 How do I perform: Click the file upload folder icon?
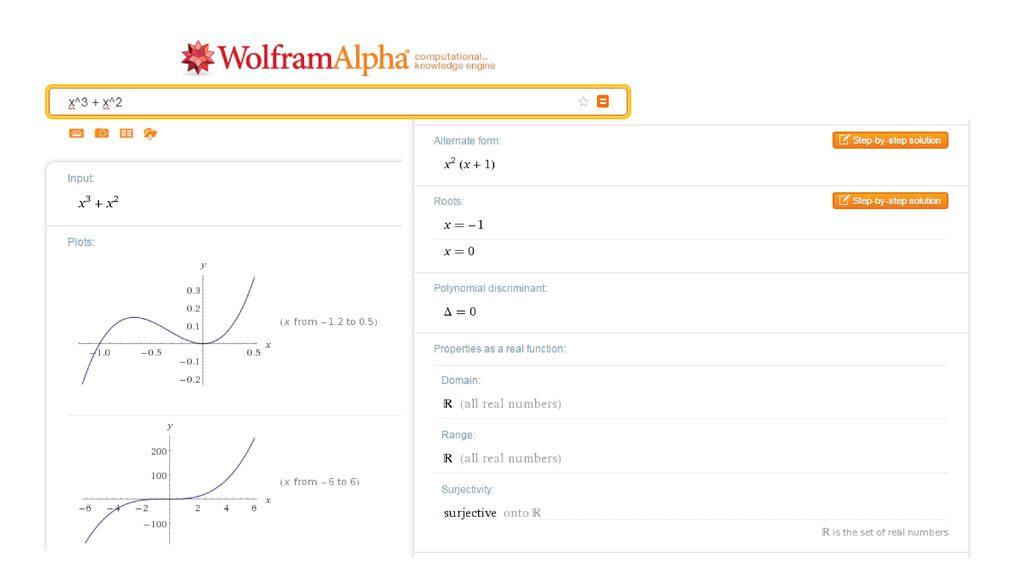pos(150,133)
